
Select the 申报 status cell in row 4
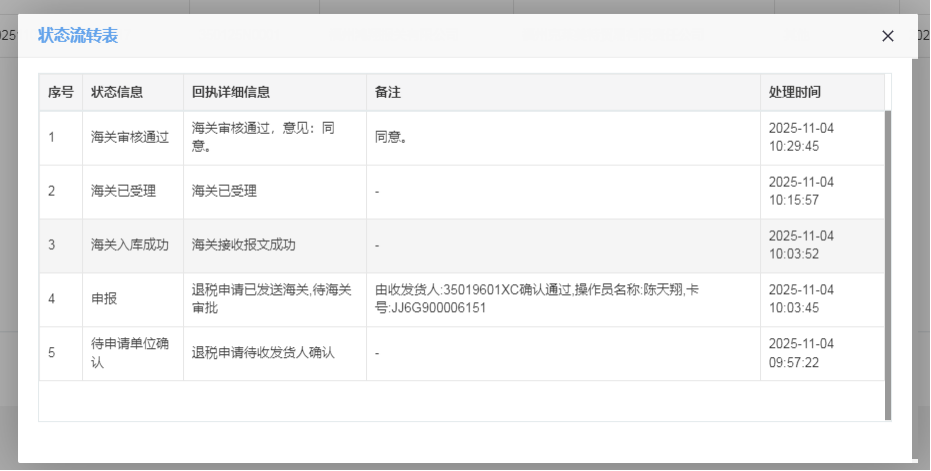(104, 299)
